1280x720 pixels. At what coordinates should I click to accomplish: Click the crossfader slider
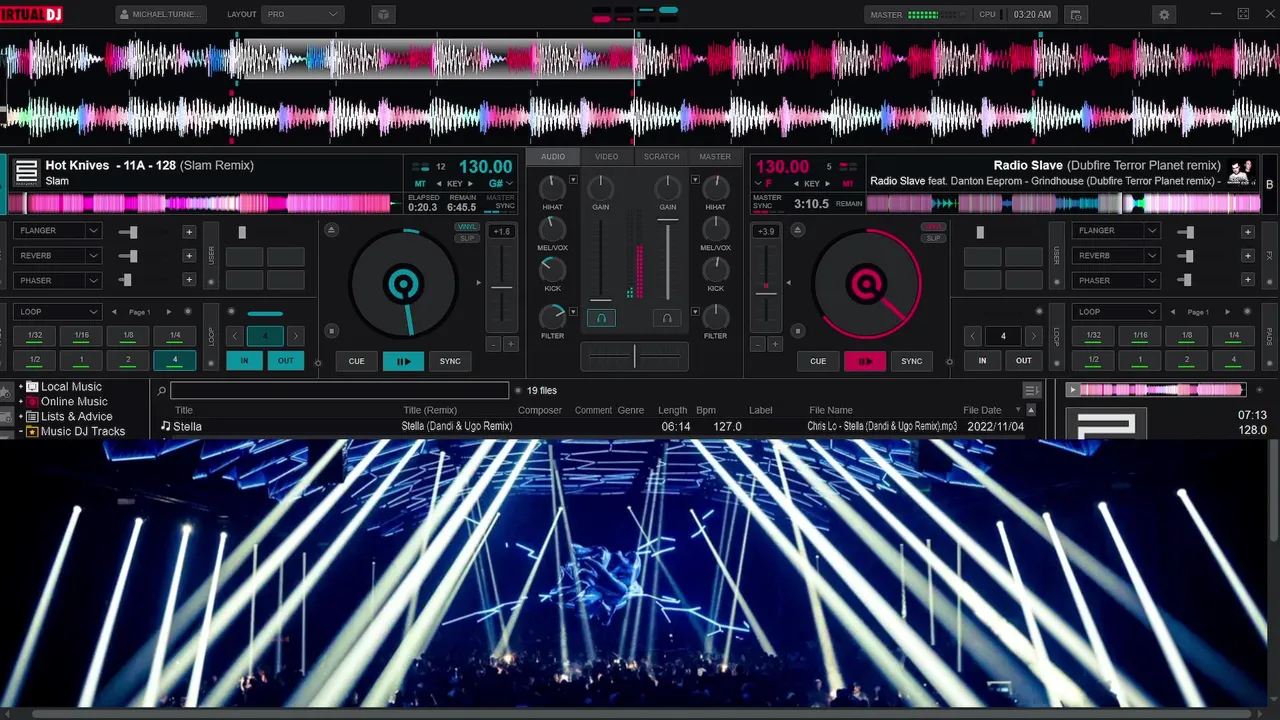coord(634,355)
